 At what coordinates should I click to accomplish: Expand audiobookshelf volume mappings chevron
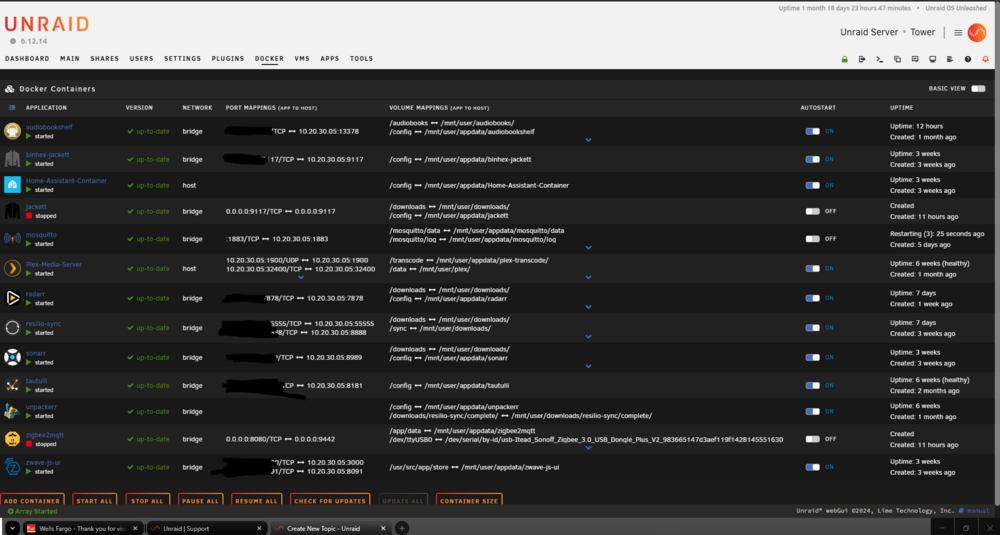588,140
